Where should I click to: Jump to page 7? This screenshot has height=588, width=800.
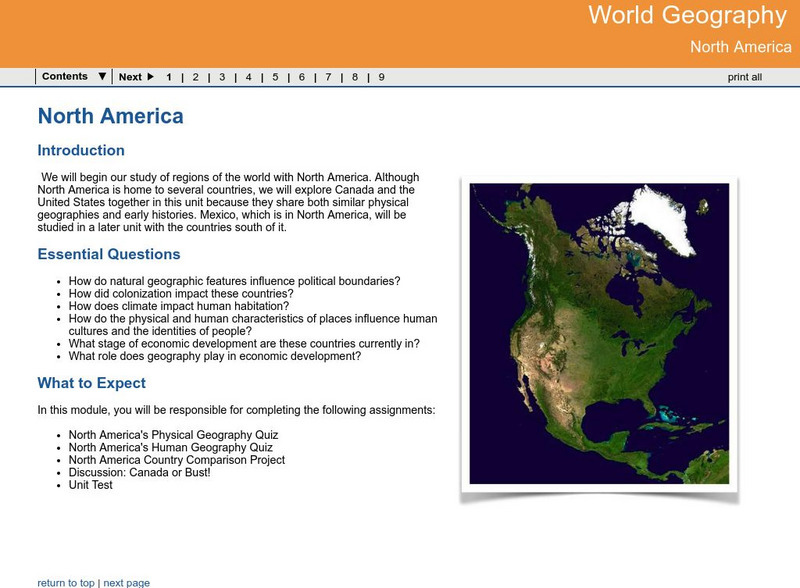coord(328,77)
